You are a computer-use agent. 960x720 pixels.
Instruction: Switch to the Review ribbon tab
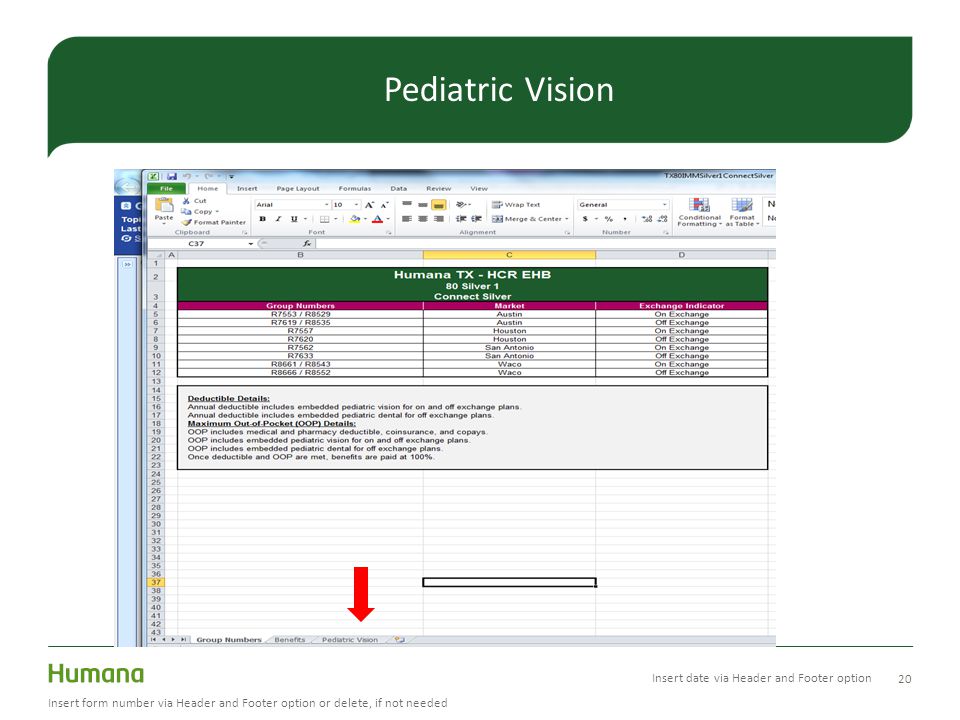(438, 189)
